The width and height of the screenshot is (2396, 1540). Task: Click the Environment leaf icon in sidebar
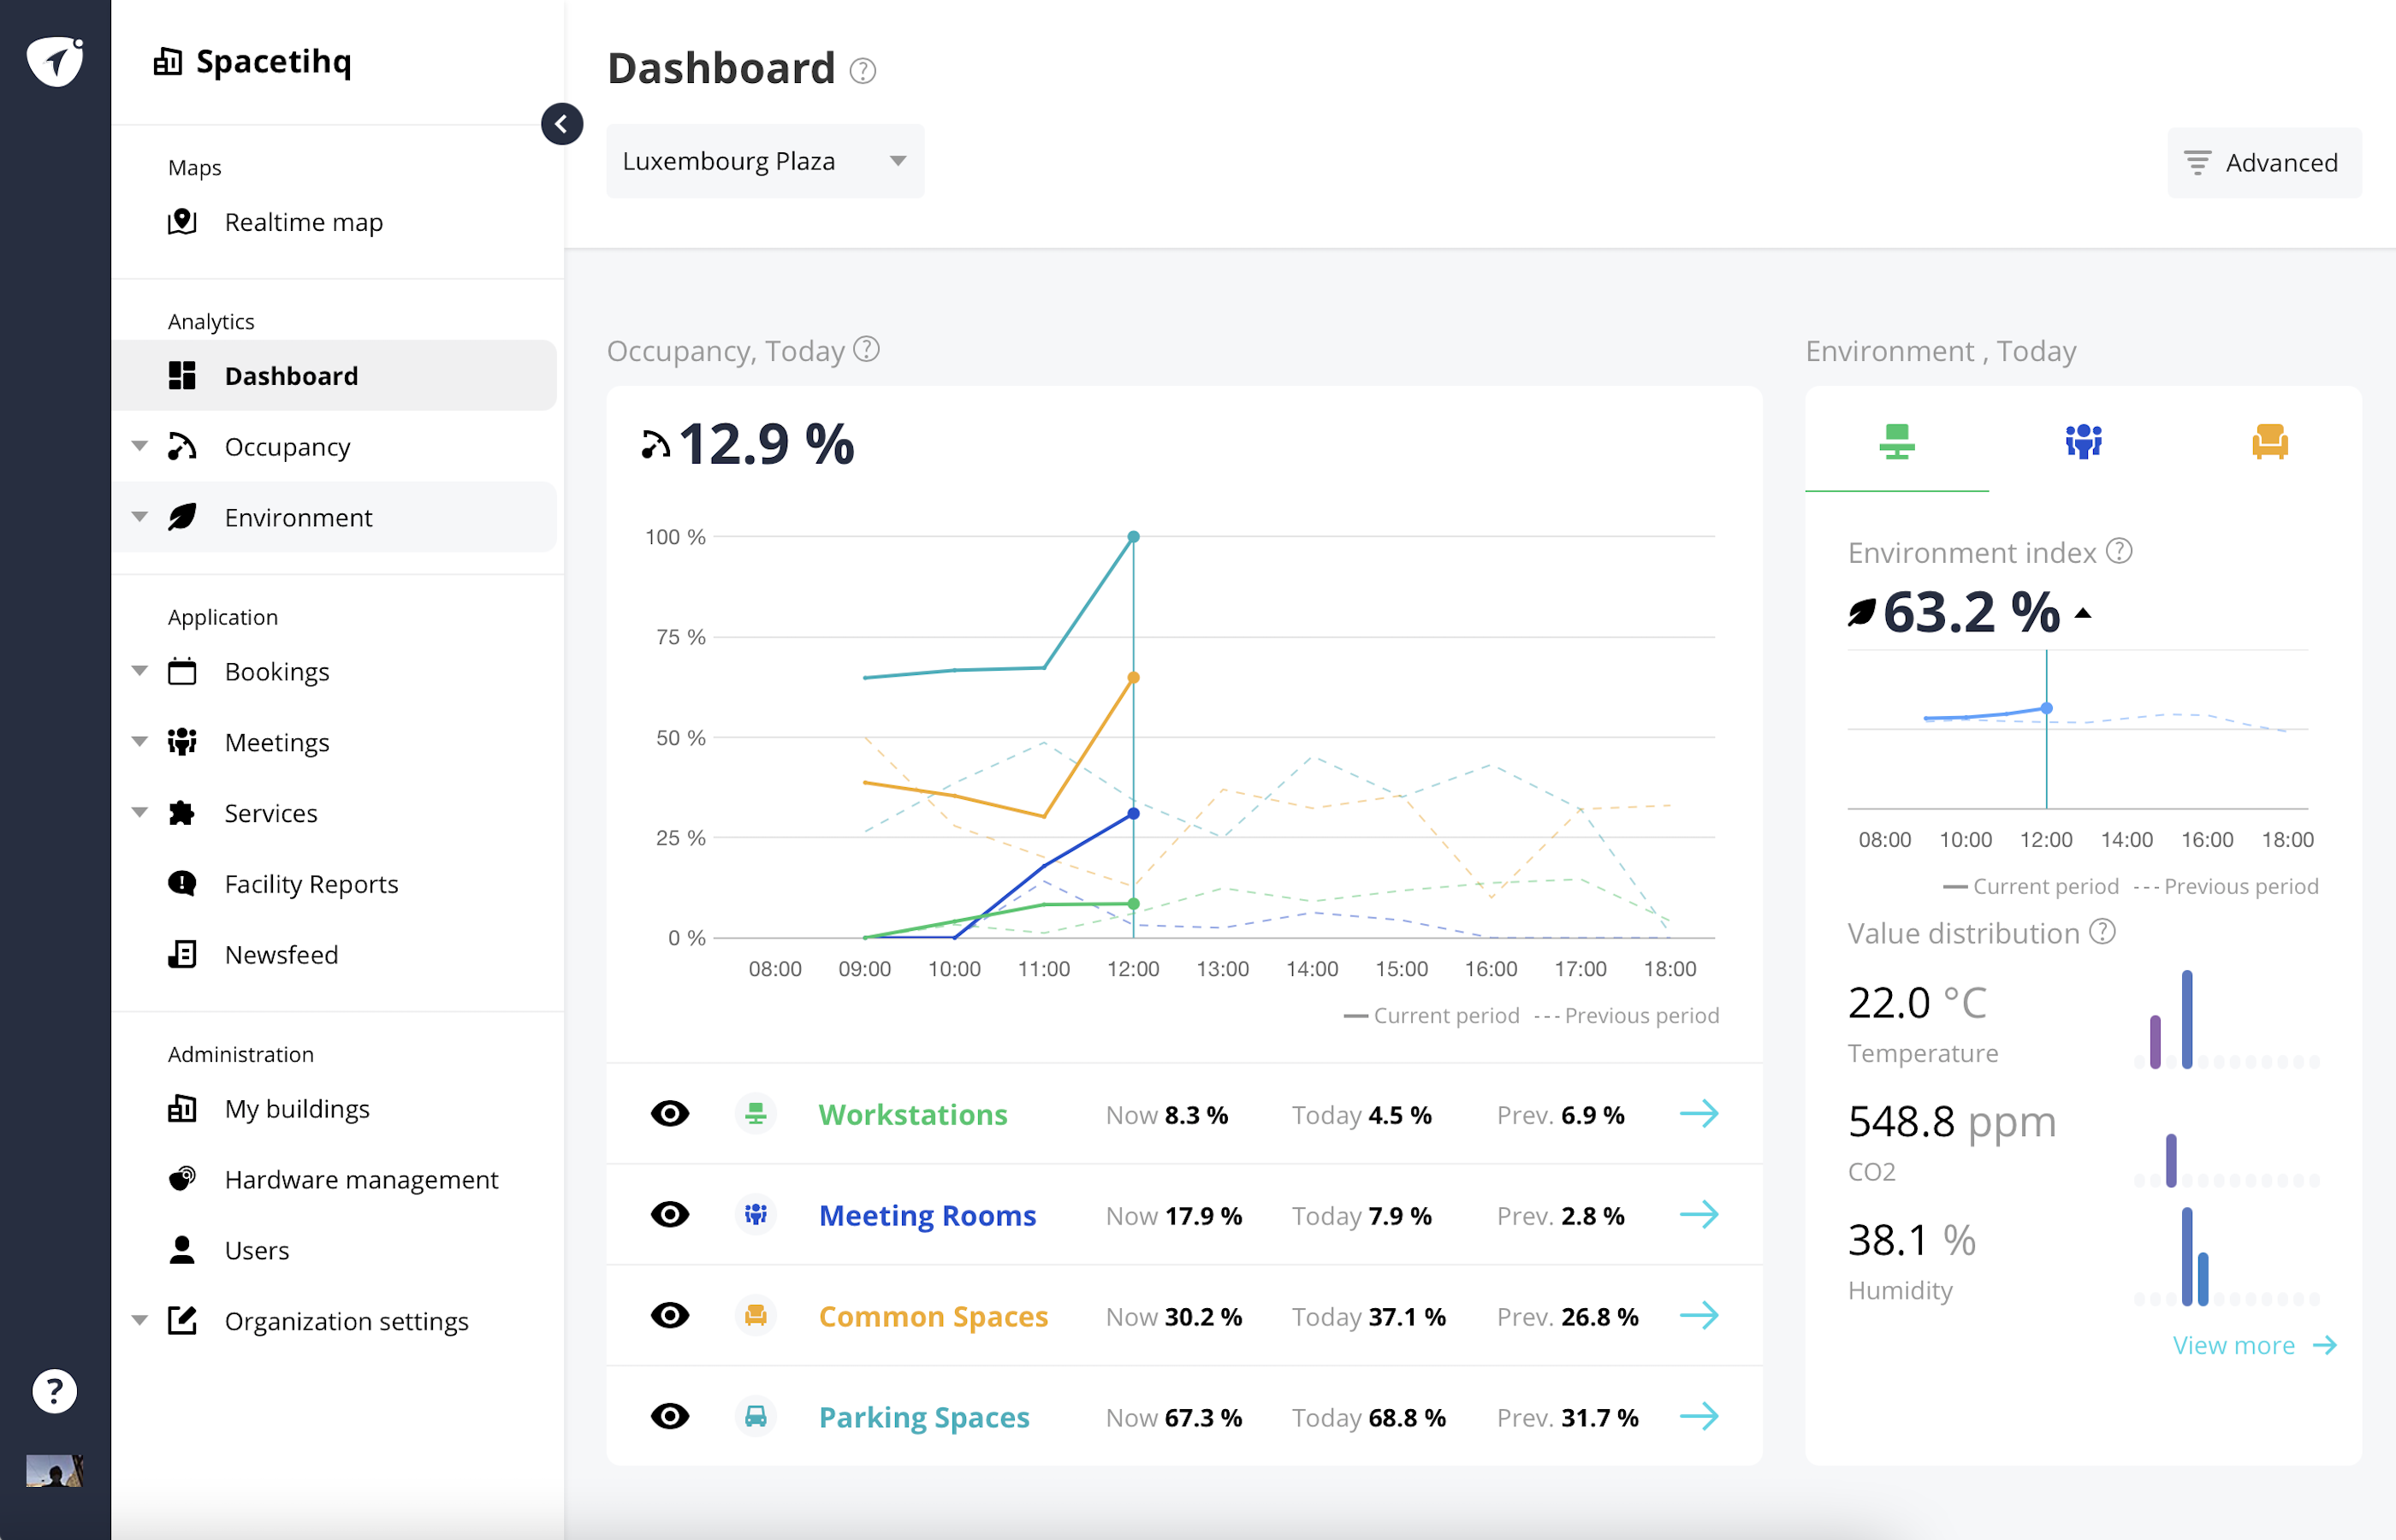[x=182, y=517]
